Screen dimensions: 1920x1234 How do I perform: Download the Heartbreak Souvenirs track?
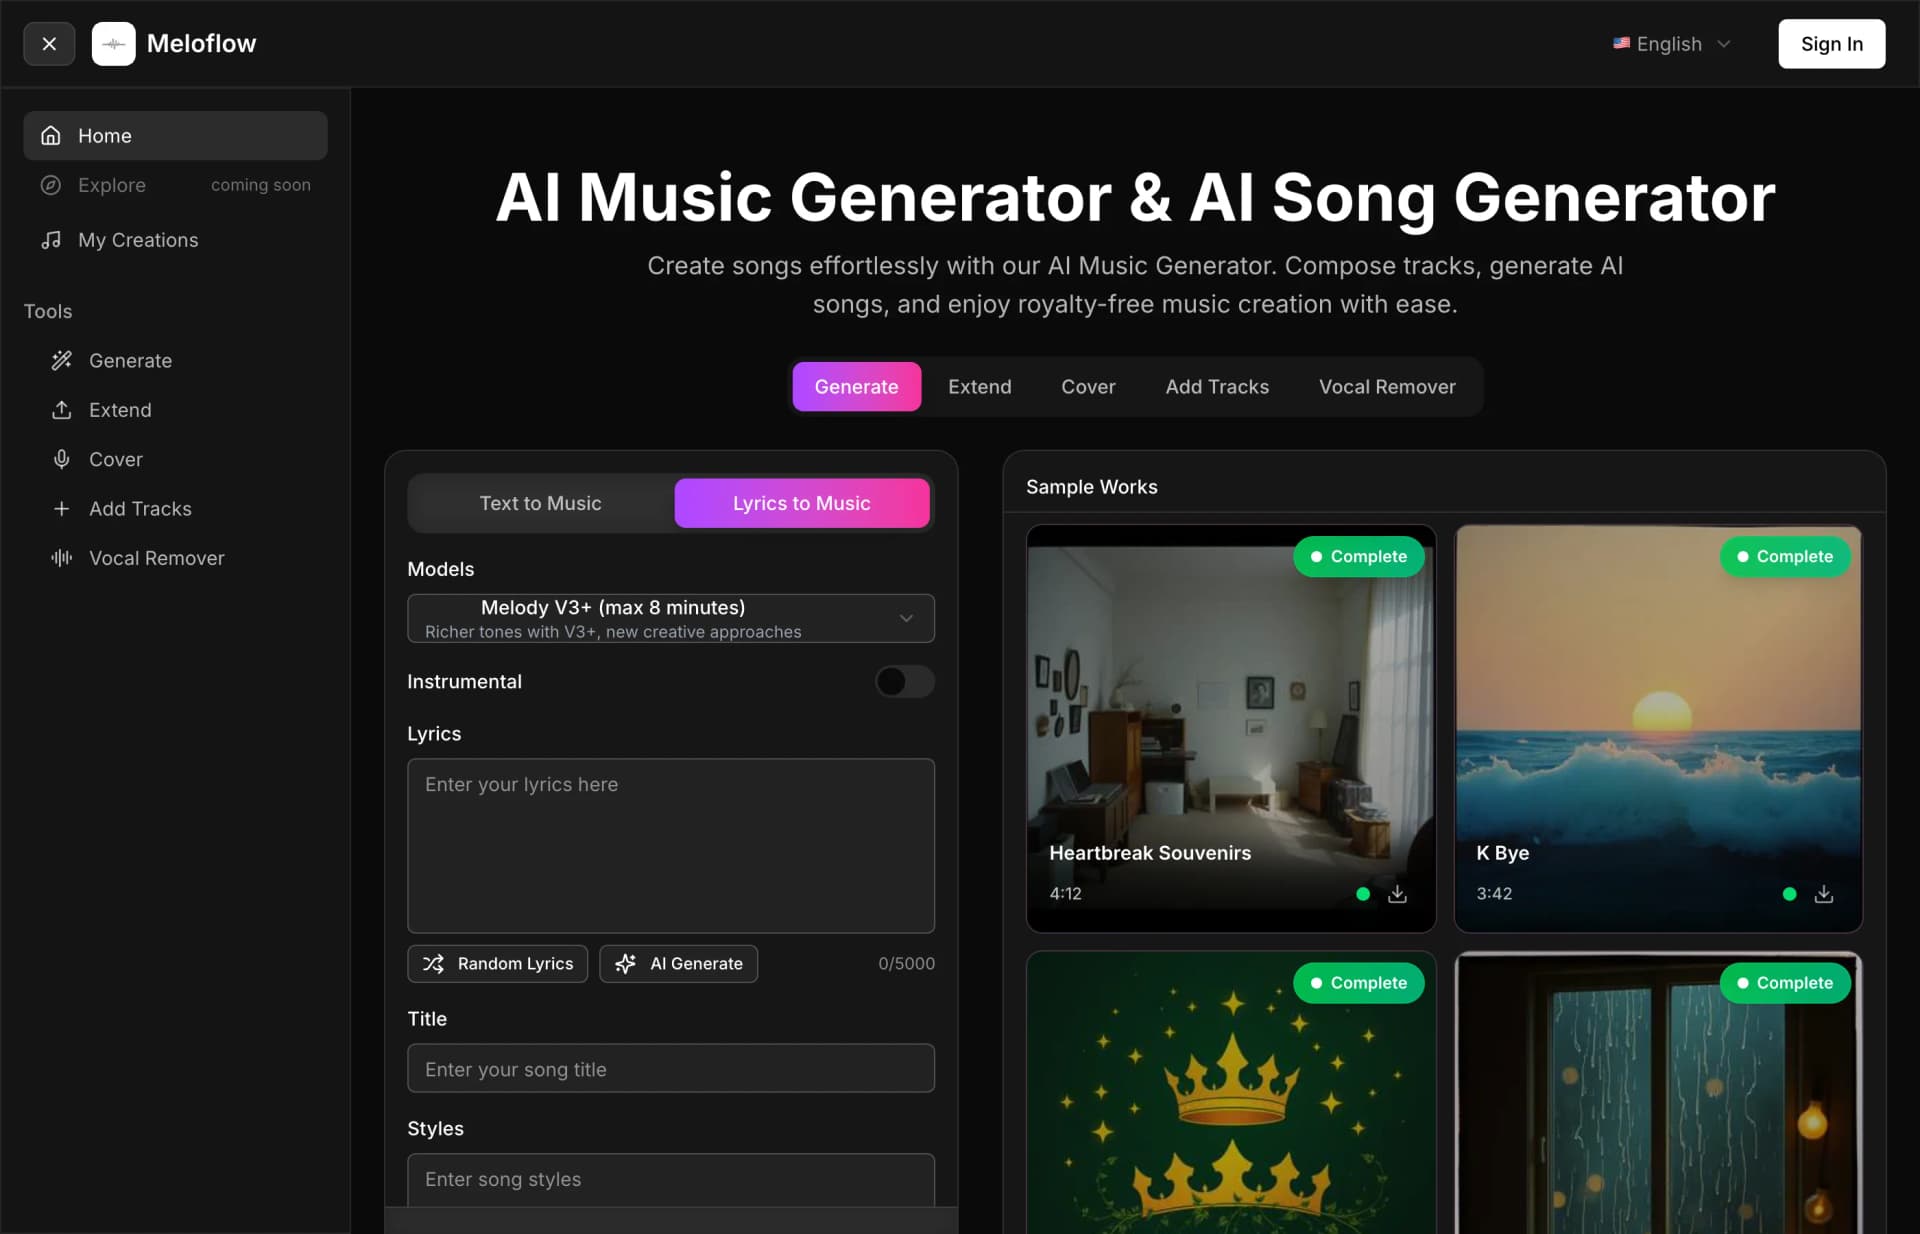1397,894
